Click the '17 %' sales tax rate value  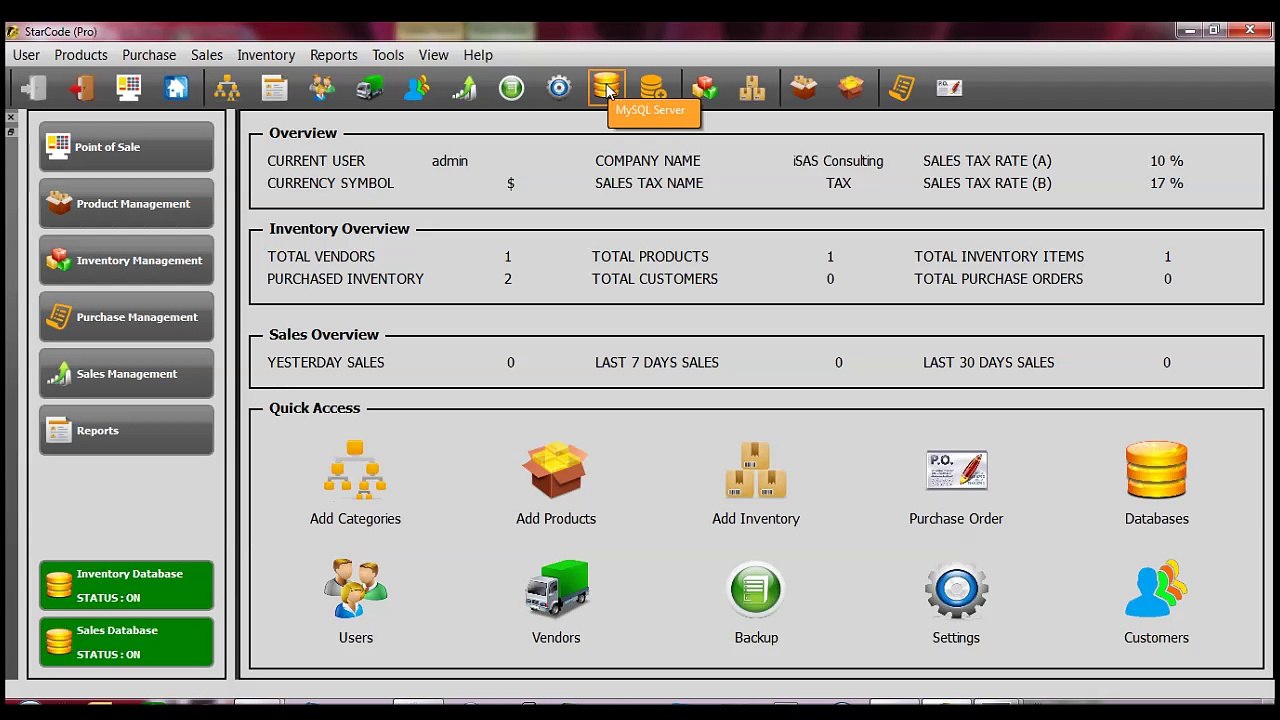1166,184
